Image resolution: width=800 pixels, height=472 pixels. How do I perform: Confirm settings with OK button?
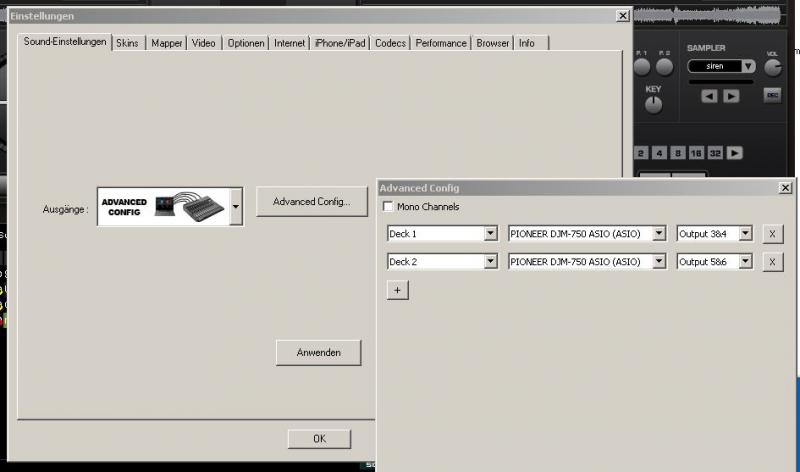(319, 439)
